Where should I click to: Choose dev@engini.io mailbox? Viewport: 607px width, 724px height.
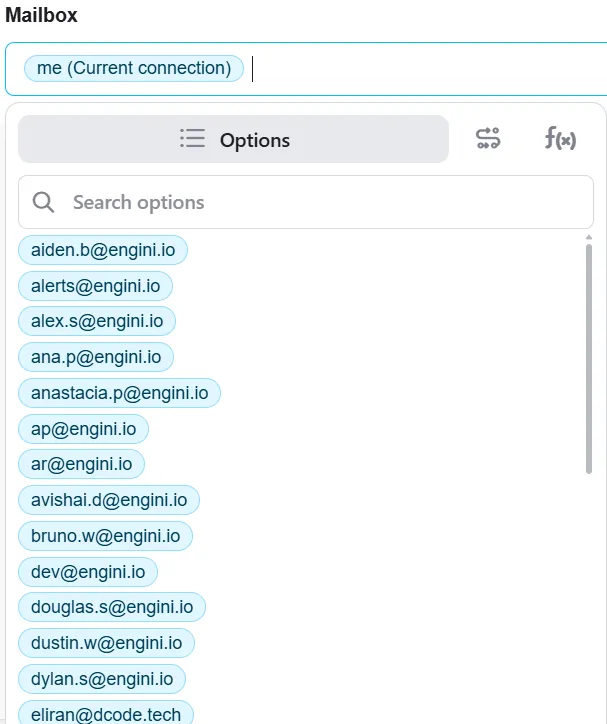pyautogui.click(x=88, y=573)
